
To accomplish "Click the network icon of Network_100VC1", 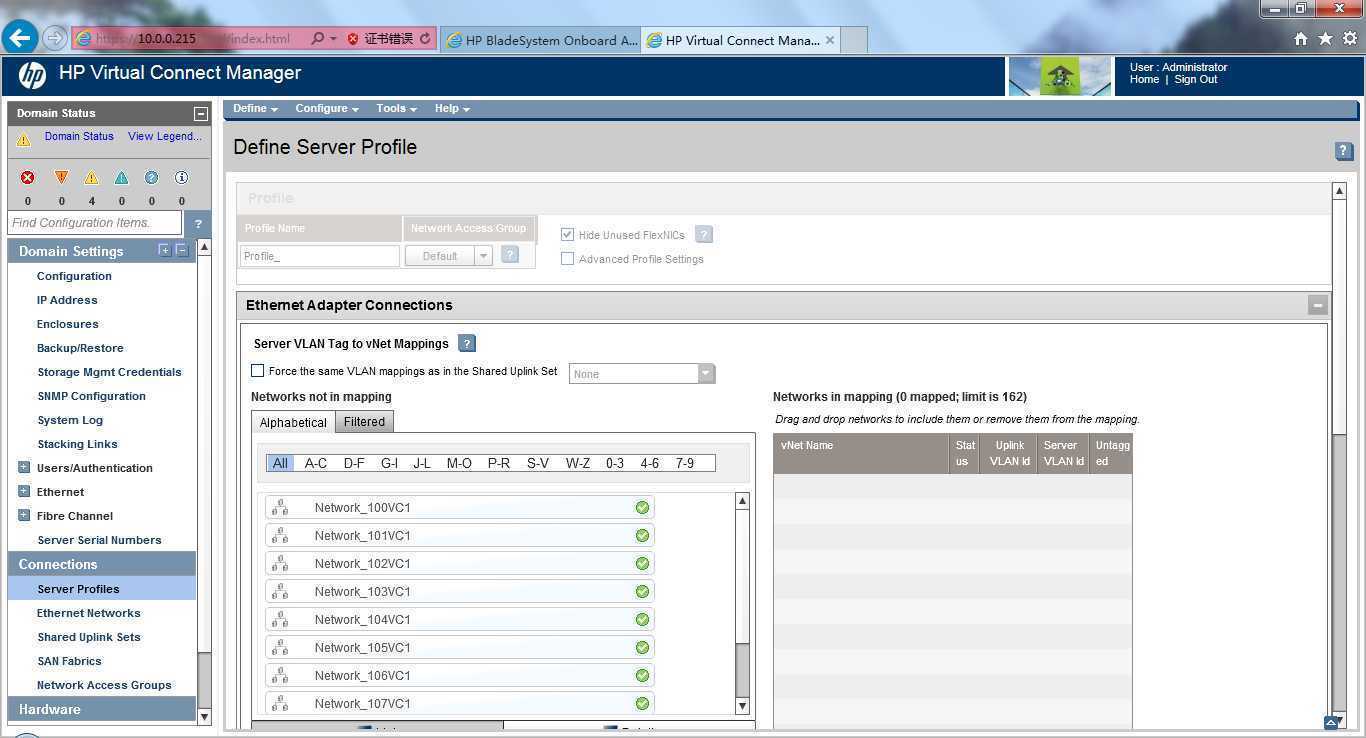I will point(280,507).
